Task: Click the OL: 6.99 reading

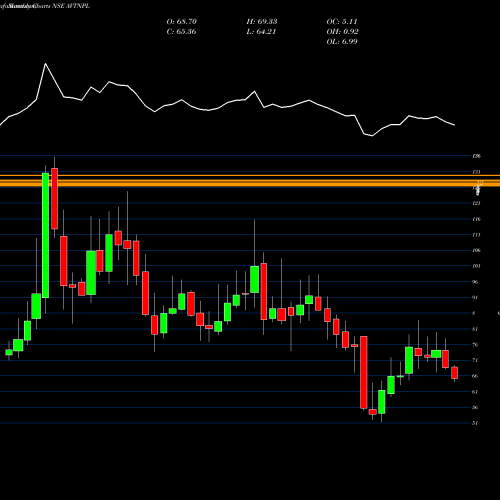Action: pyautogui.click(x=342, y=42)
